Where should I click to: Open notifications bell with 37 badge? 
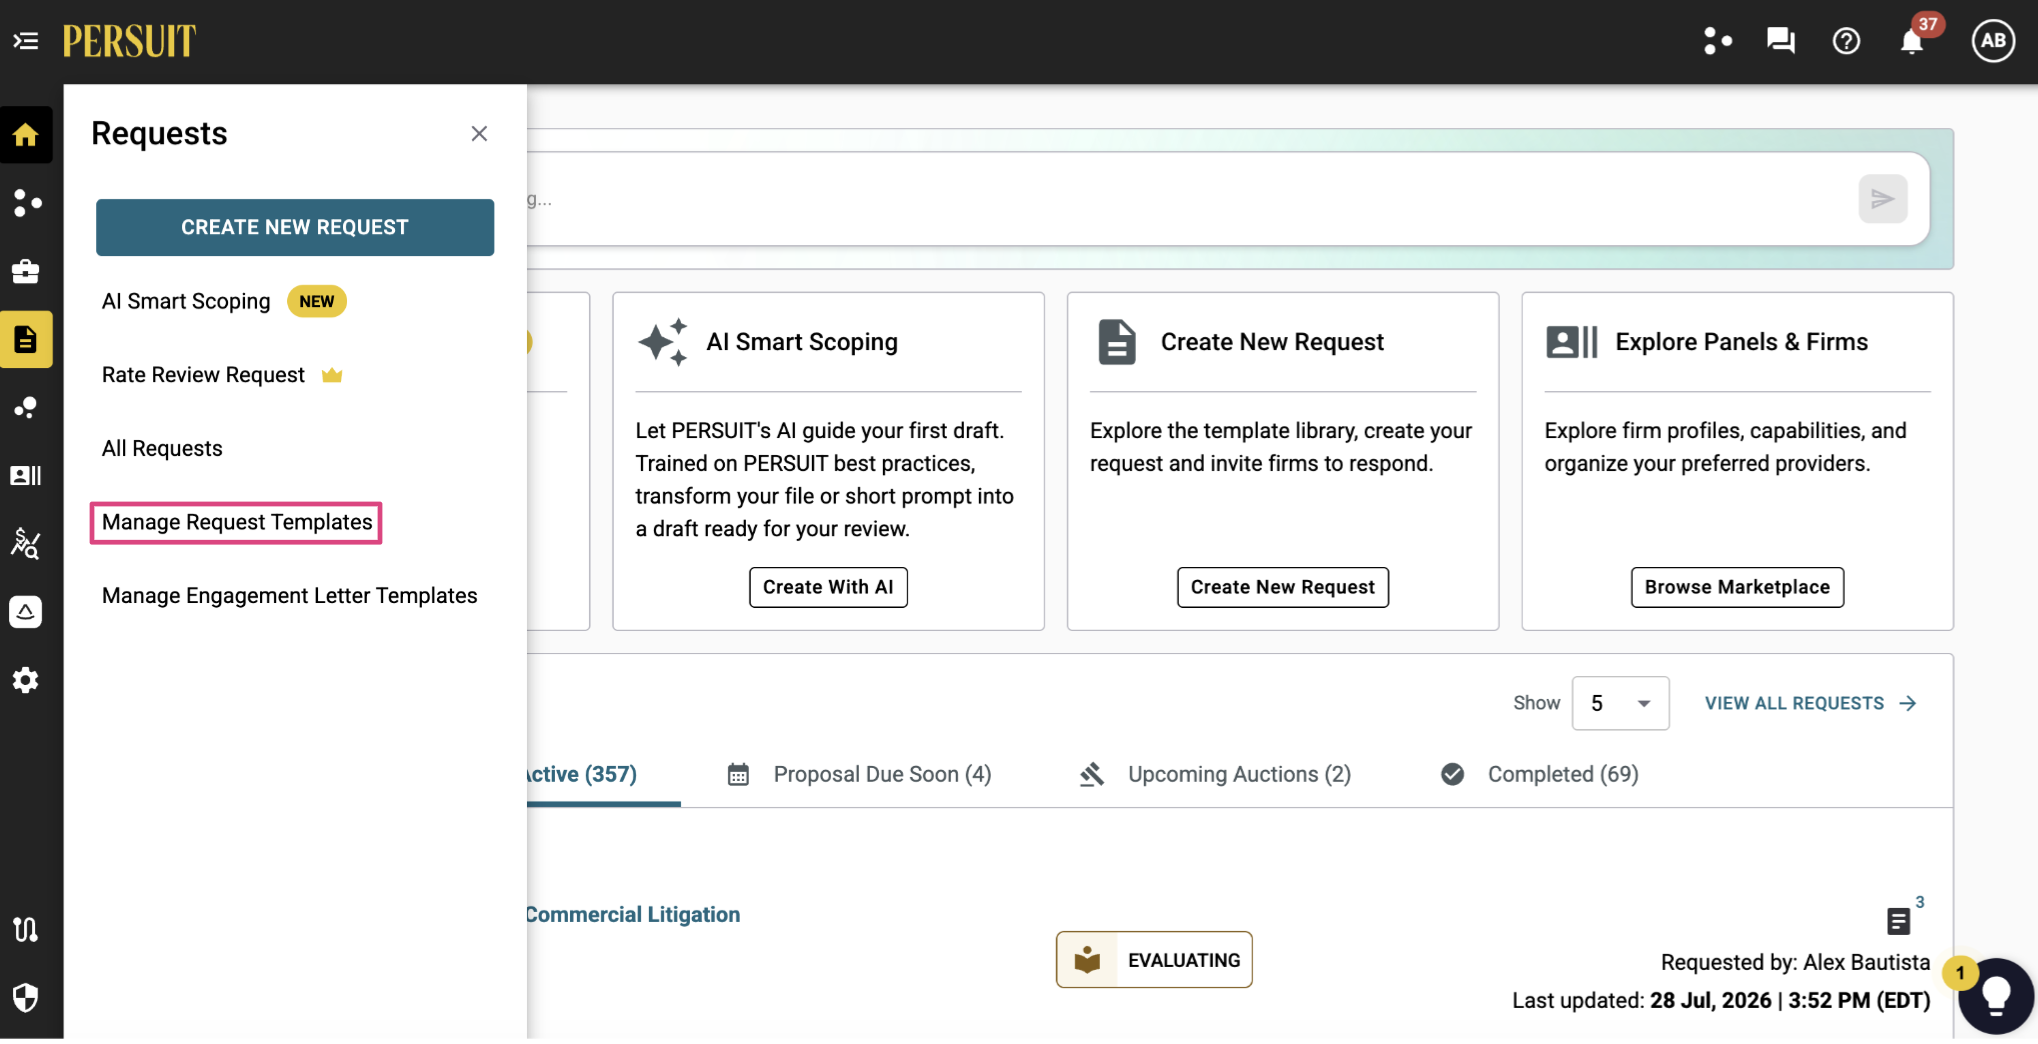(1913, 41)
